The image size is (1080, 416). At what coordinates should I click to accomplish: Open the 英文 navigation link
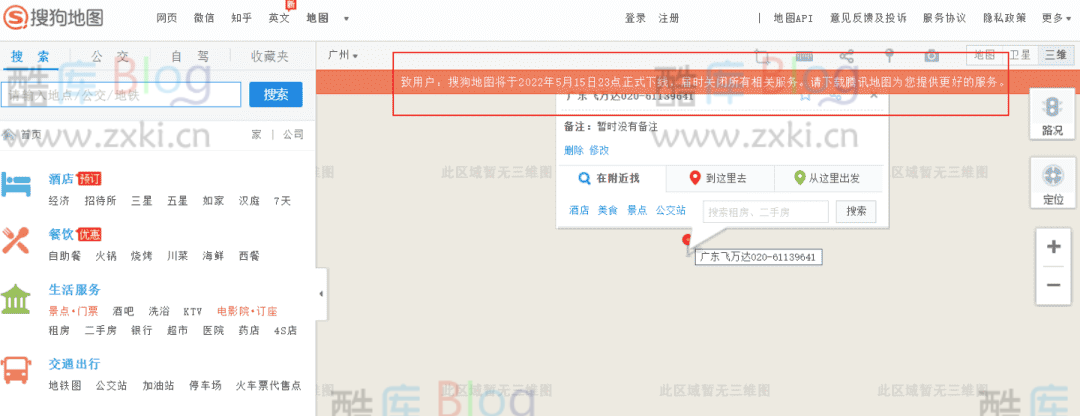[x=279, y=19]
